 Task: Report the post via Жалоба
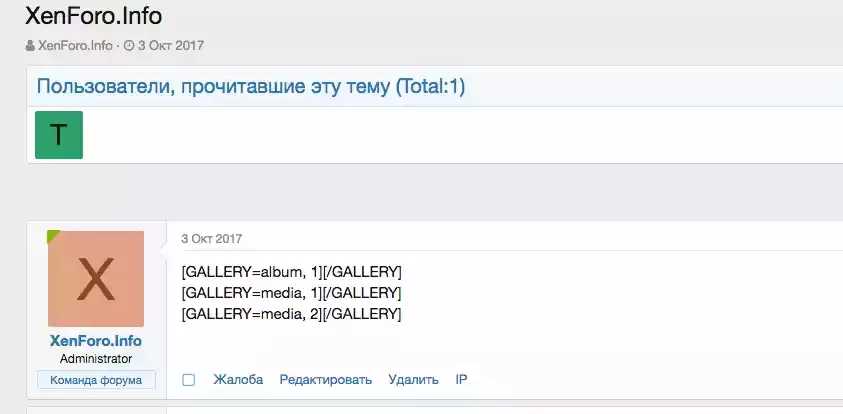point(238,380)
